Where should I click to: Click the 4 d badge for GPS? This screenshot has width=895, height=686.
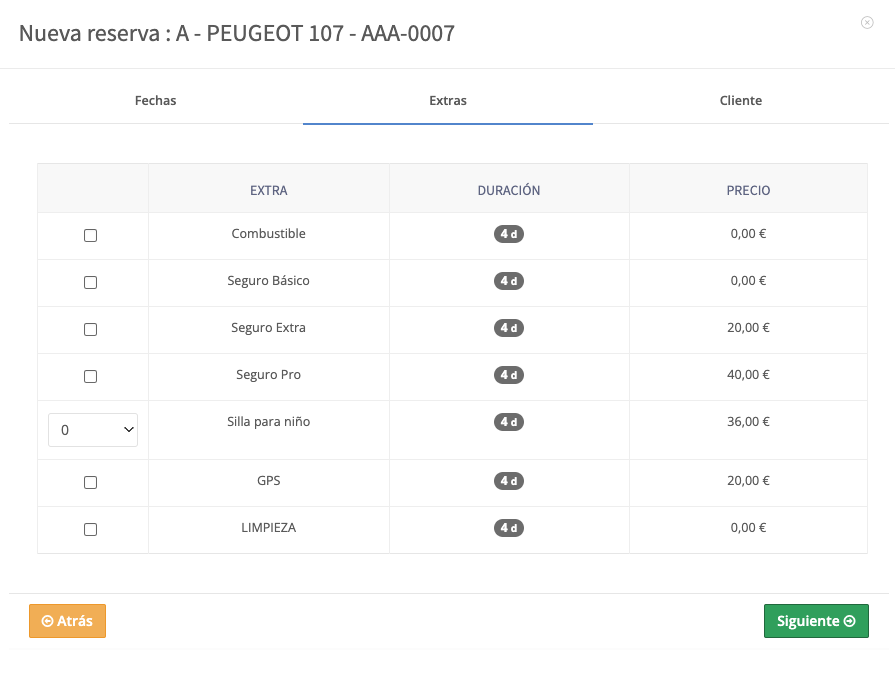[509, 481]
